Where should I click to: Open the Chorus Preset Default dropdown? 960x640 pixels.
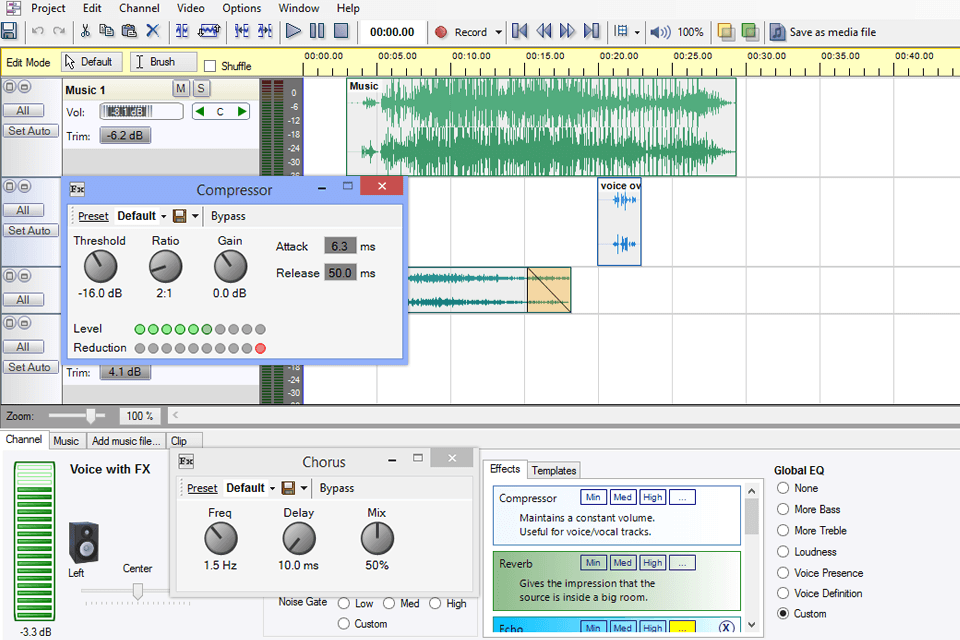coord(250,488)
